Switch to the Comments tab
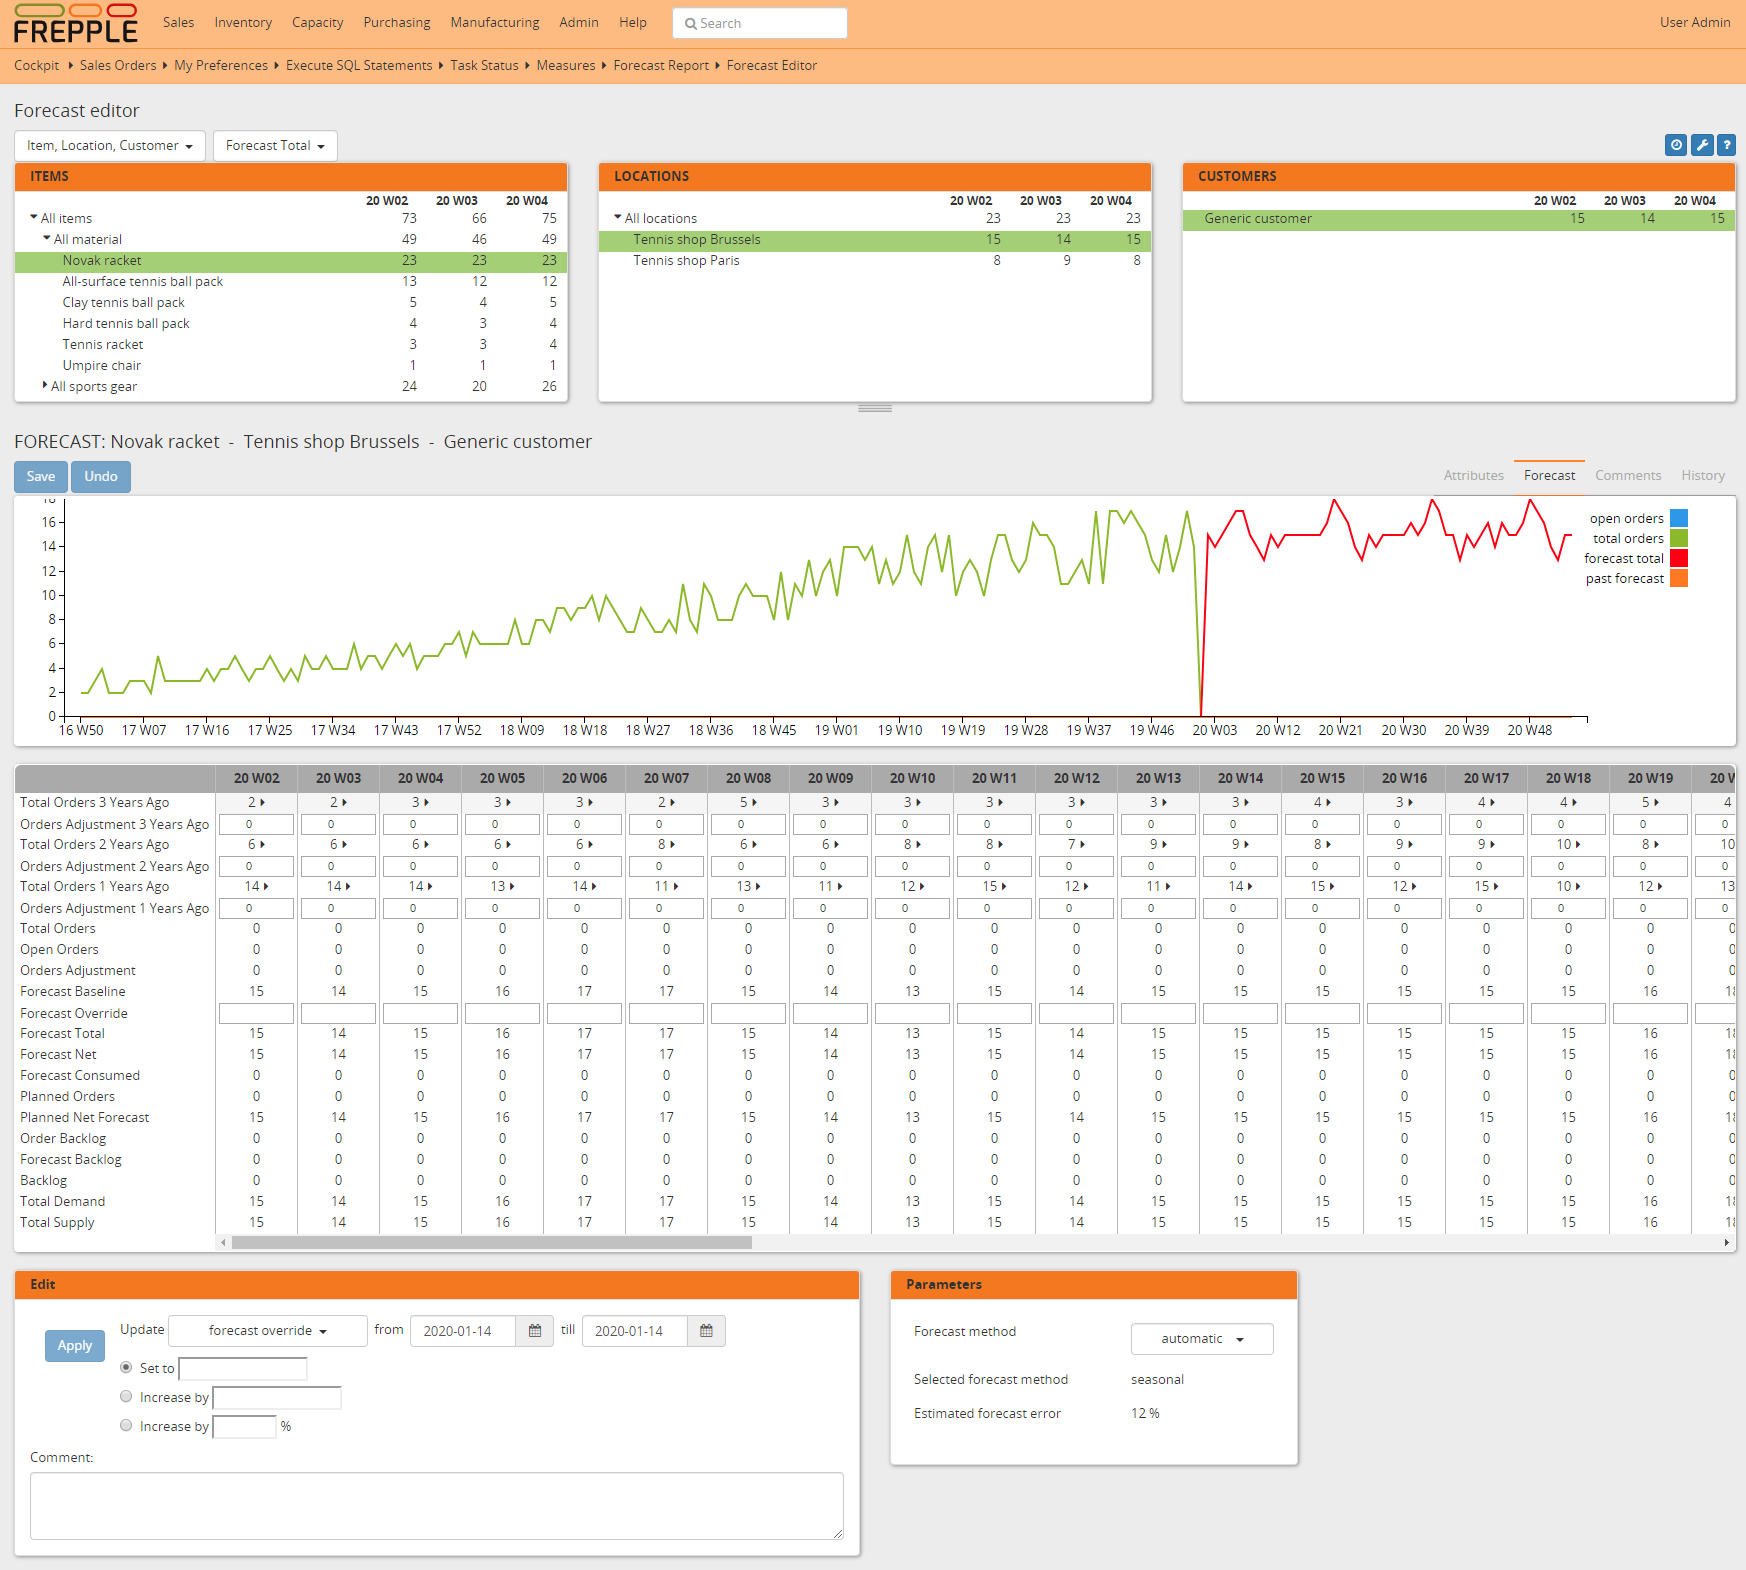1746x1570 pixels. click(1628, 475)
